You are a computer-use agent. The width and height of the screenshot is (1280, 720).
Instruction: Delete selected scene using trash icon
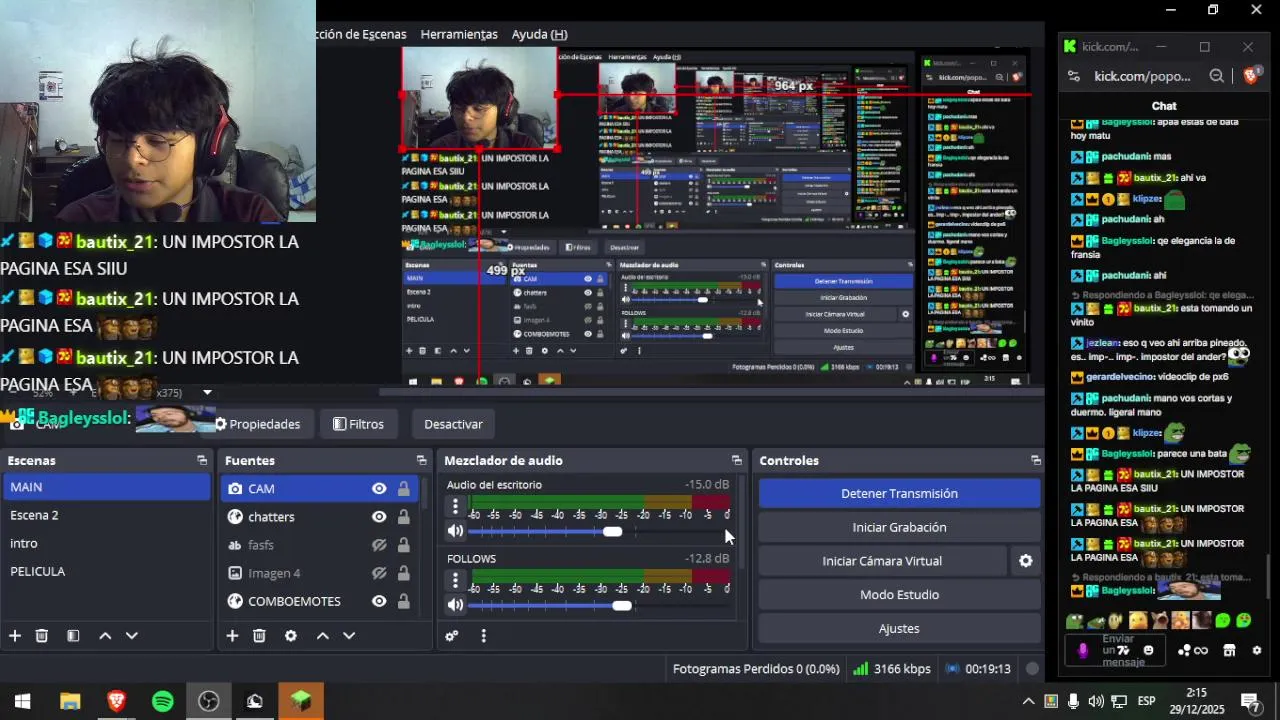42,636
